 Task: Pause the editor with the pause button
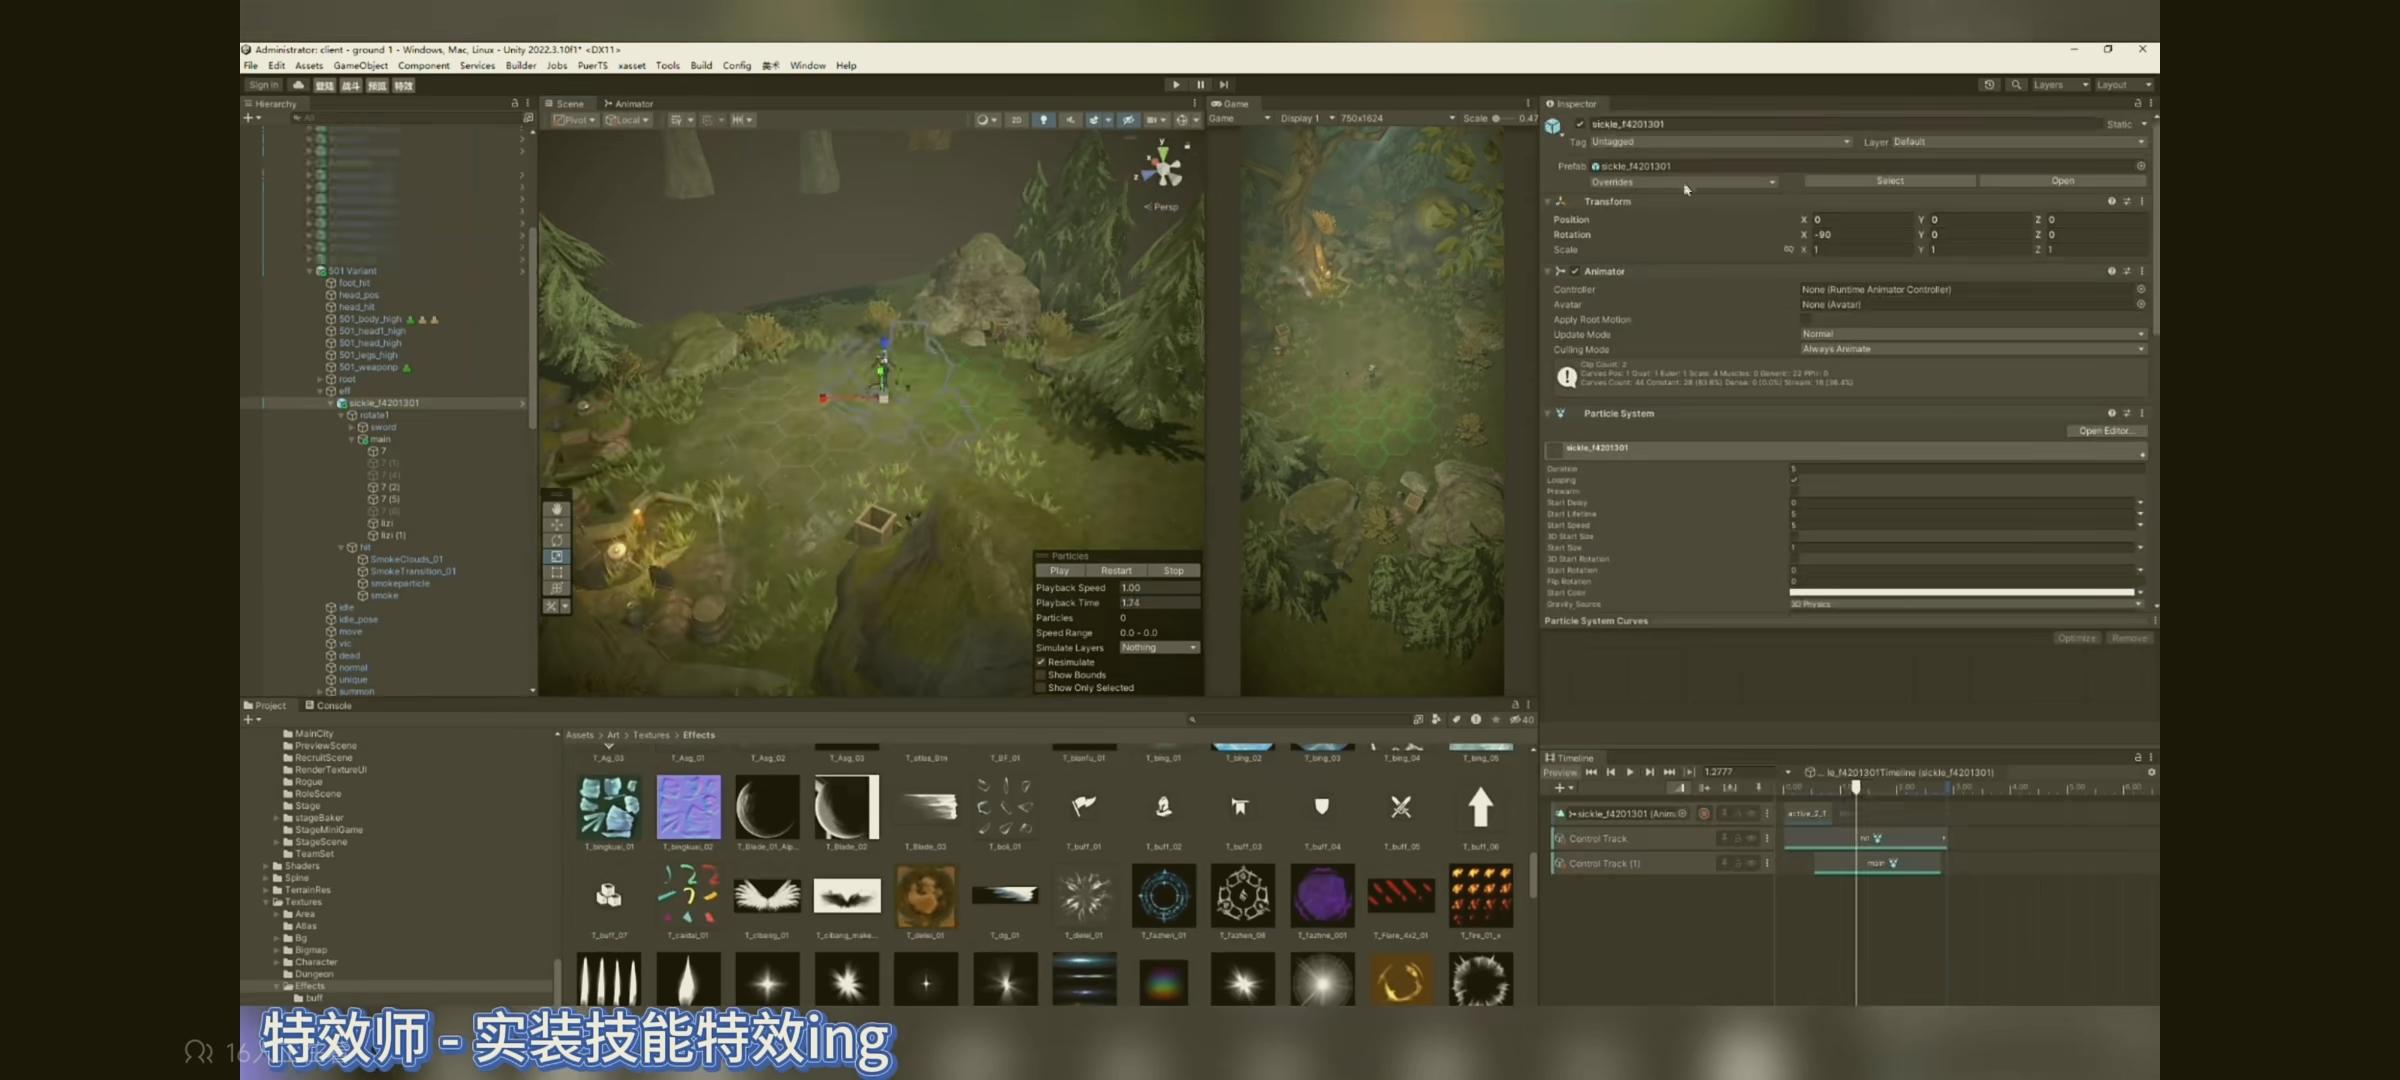point(1200,85)
